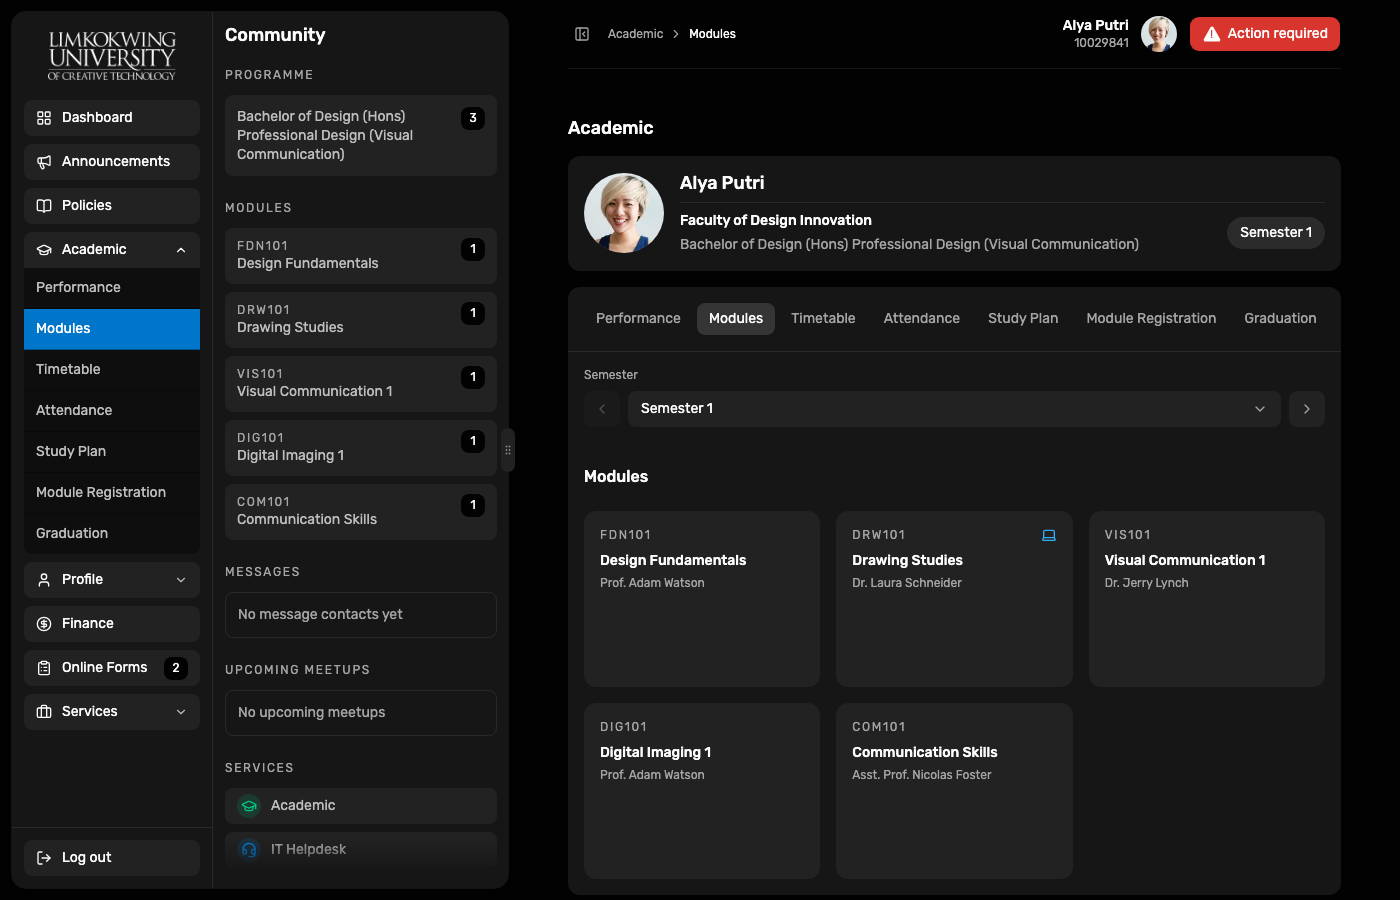This screenshot has width=1400, height=900.
Task: Click the Policies book icon
Action: pyautogui.click(x=44, y=206)
